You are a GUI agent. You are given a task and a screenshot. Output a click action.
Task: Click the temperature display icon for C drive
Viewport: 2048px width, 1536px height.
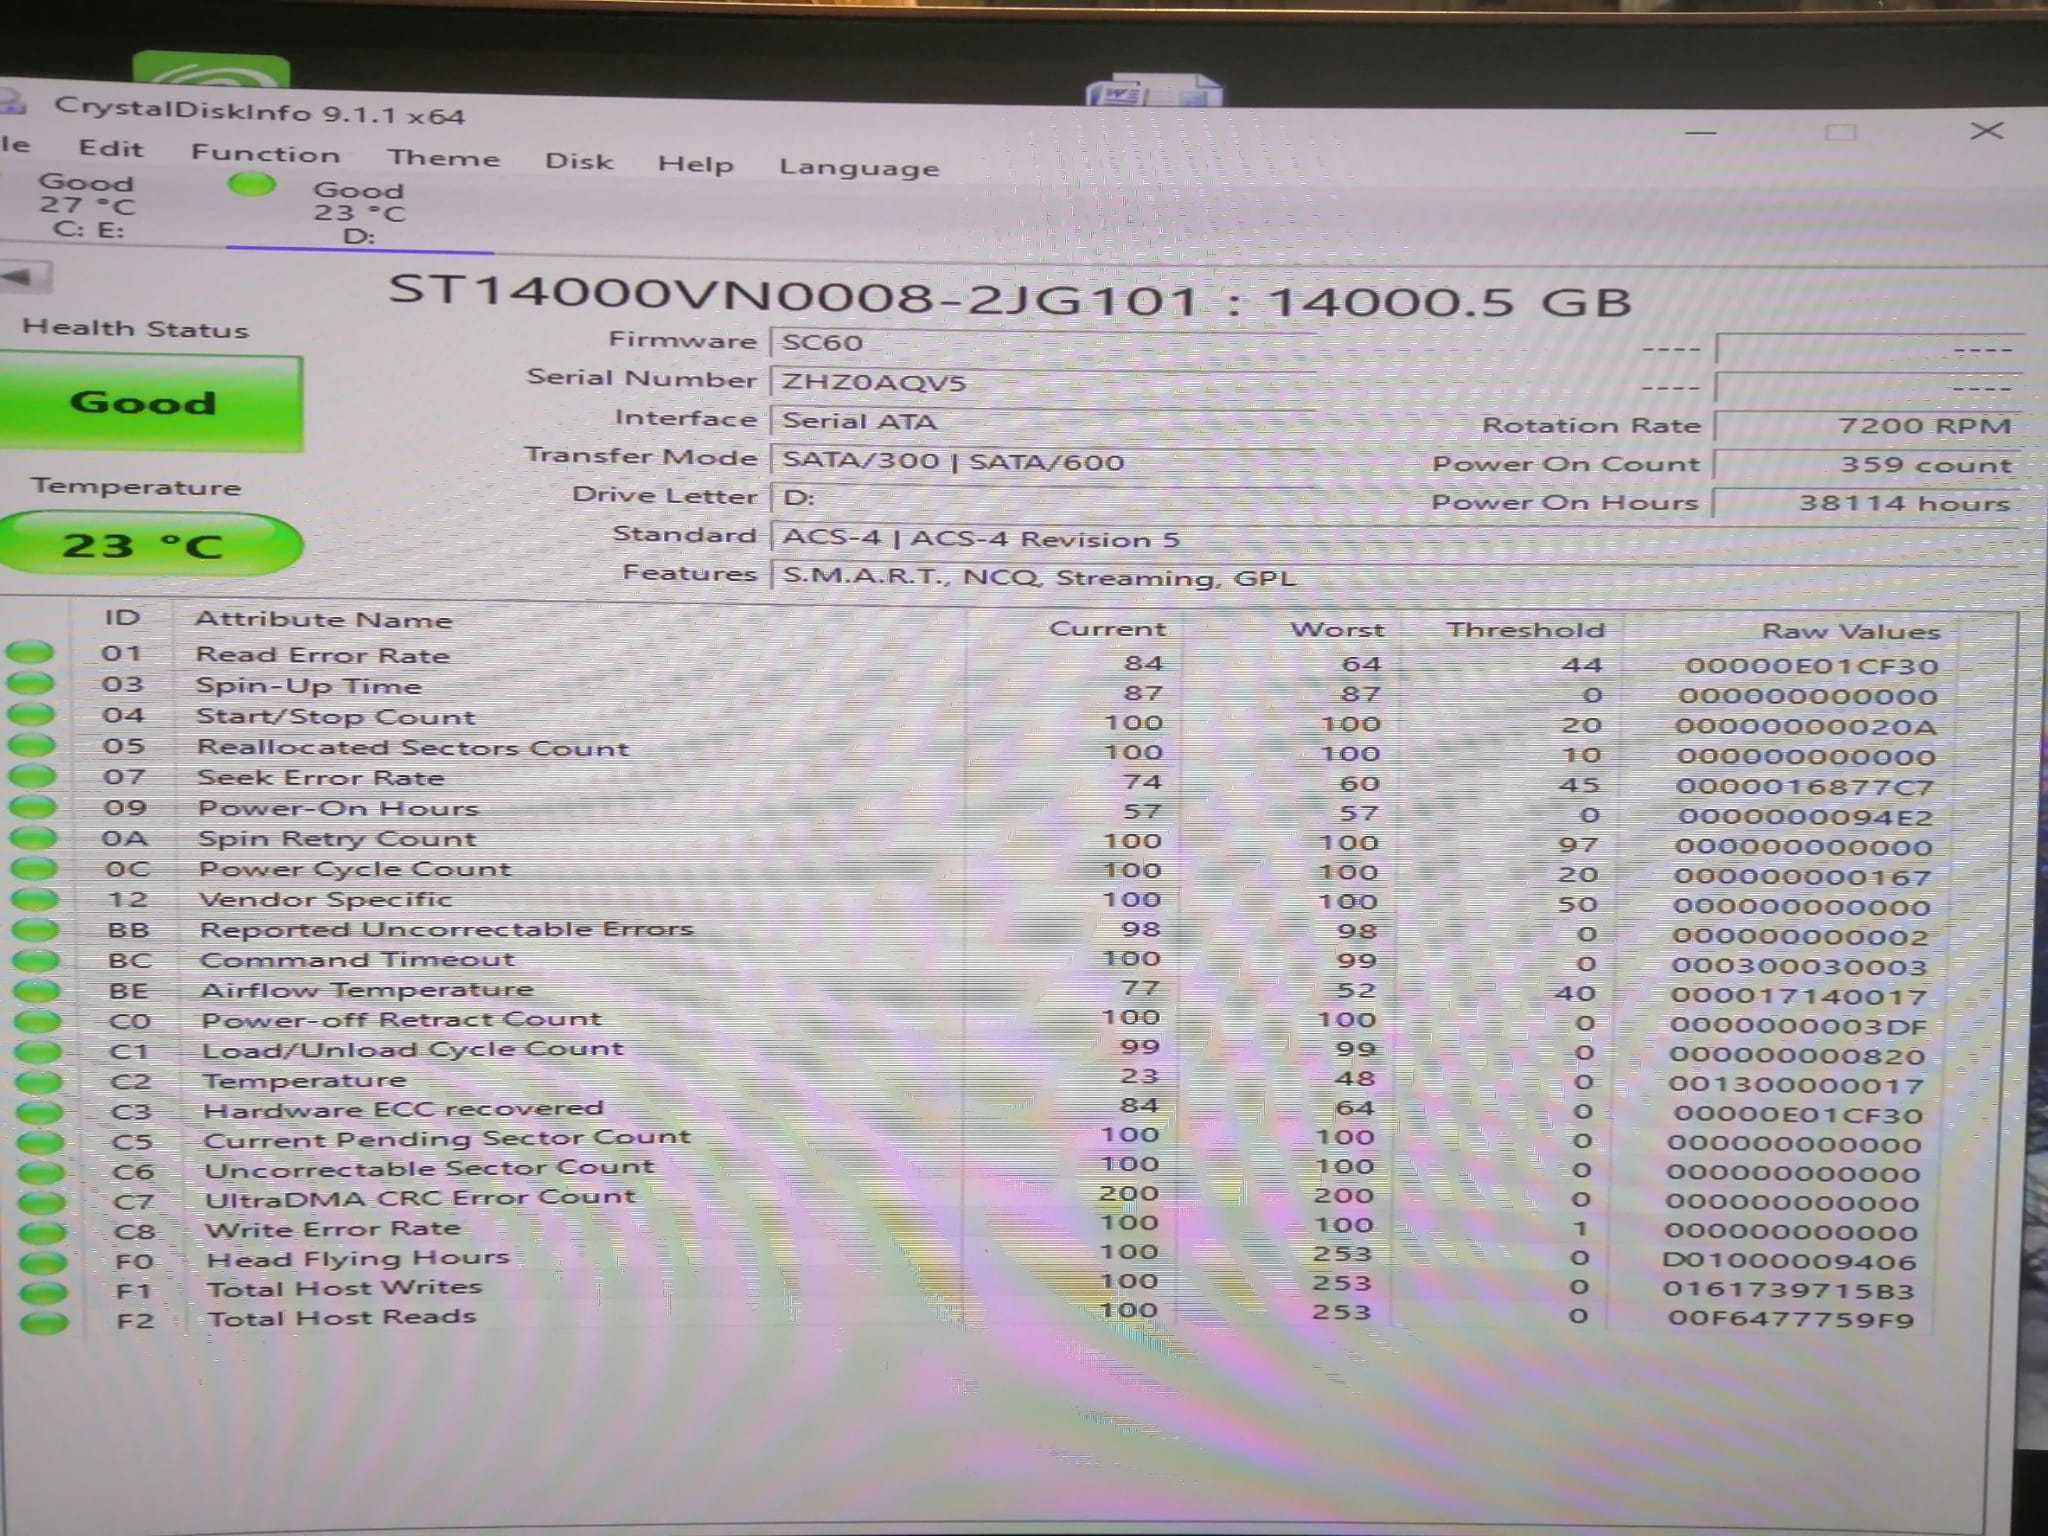click(66, 211)
